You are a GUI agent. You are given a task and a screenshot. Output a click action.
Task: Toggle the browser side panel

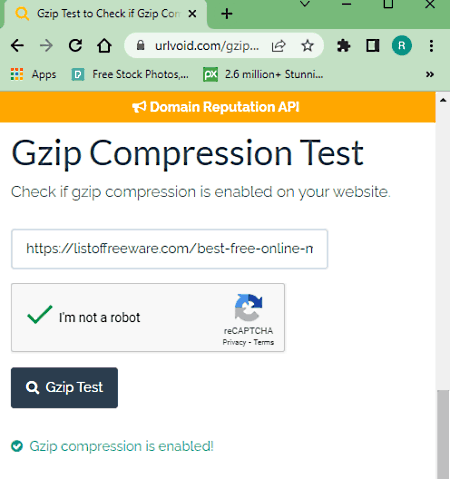372,46
